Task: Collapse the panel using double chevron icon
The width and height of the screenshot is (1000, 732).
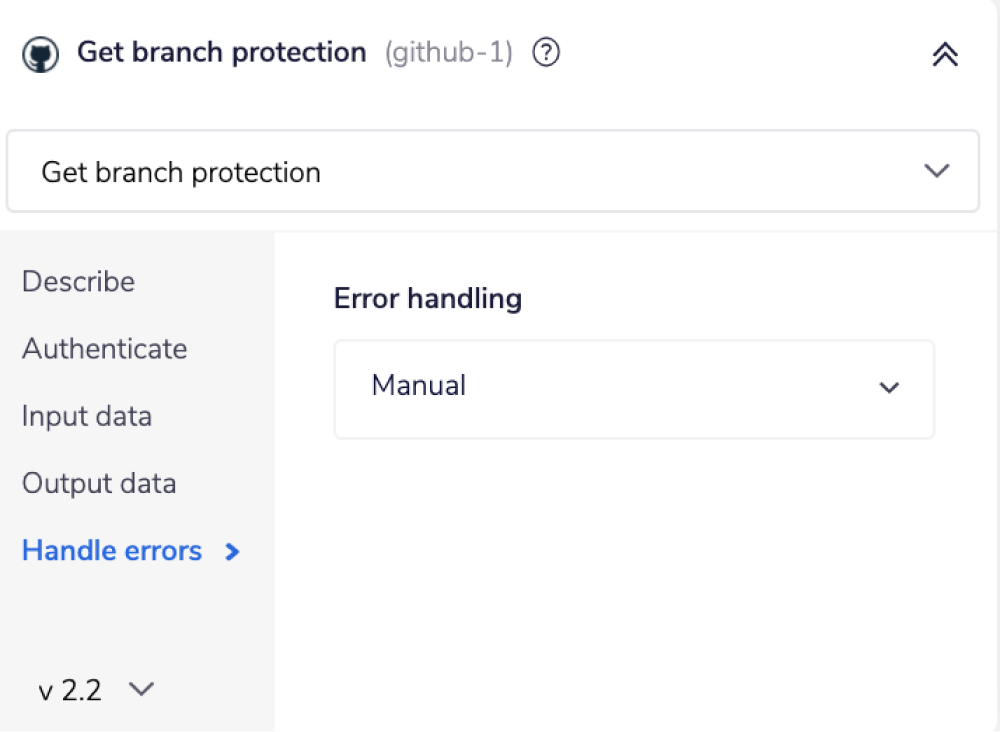Action: coord(944,55)
